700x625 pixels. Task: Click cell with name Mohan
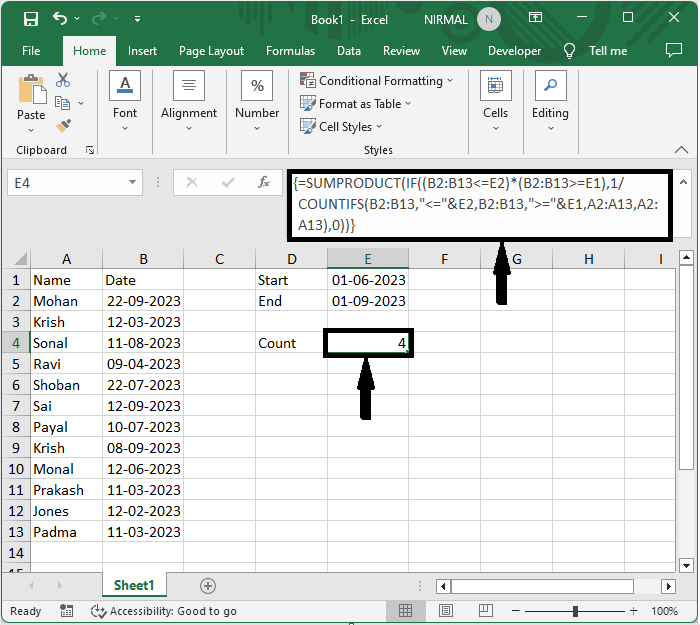coord(66,301)
